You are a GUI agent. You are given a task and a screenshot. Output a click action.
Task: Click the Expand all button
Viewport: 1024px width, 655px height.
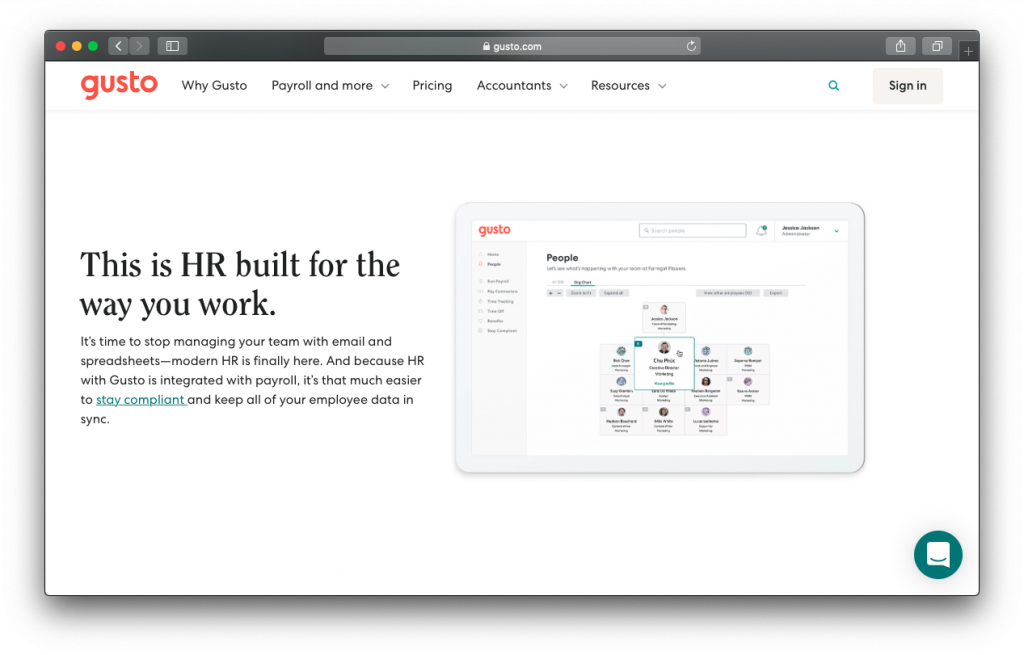click(613, 293)
